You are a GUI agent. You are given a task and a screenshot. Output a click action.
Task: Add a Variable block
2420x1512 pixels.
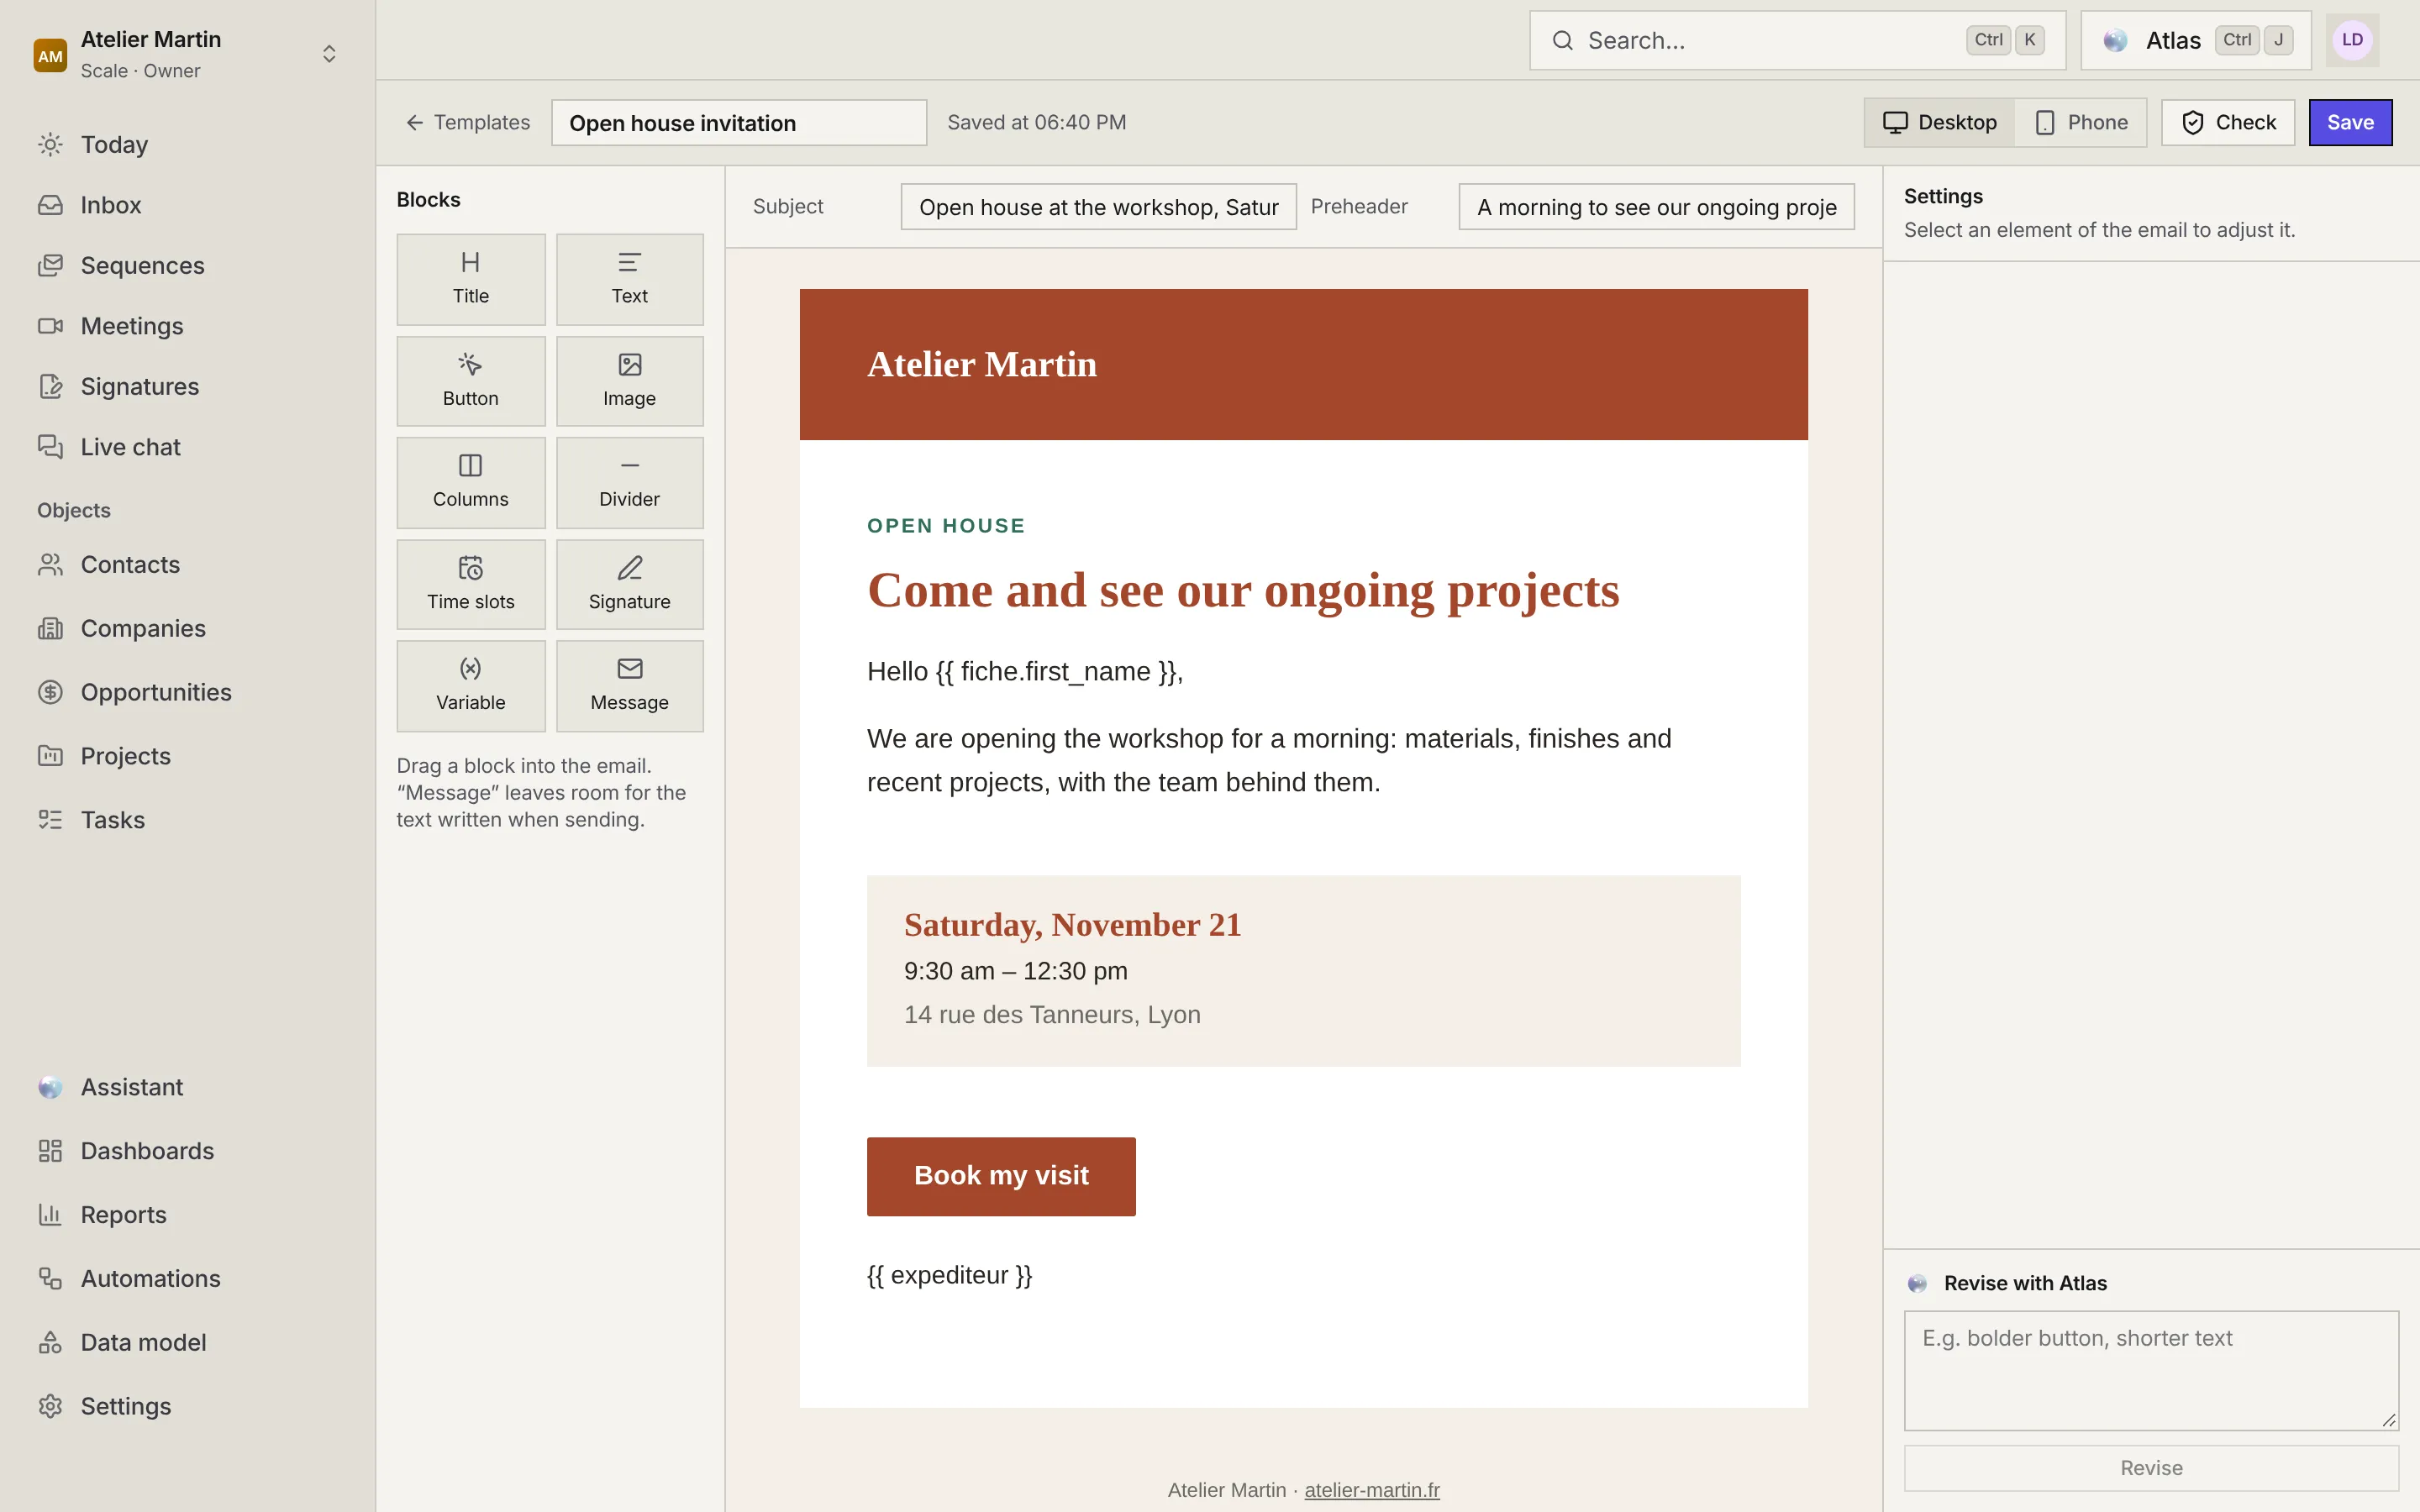coord(470,686)
